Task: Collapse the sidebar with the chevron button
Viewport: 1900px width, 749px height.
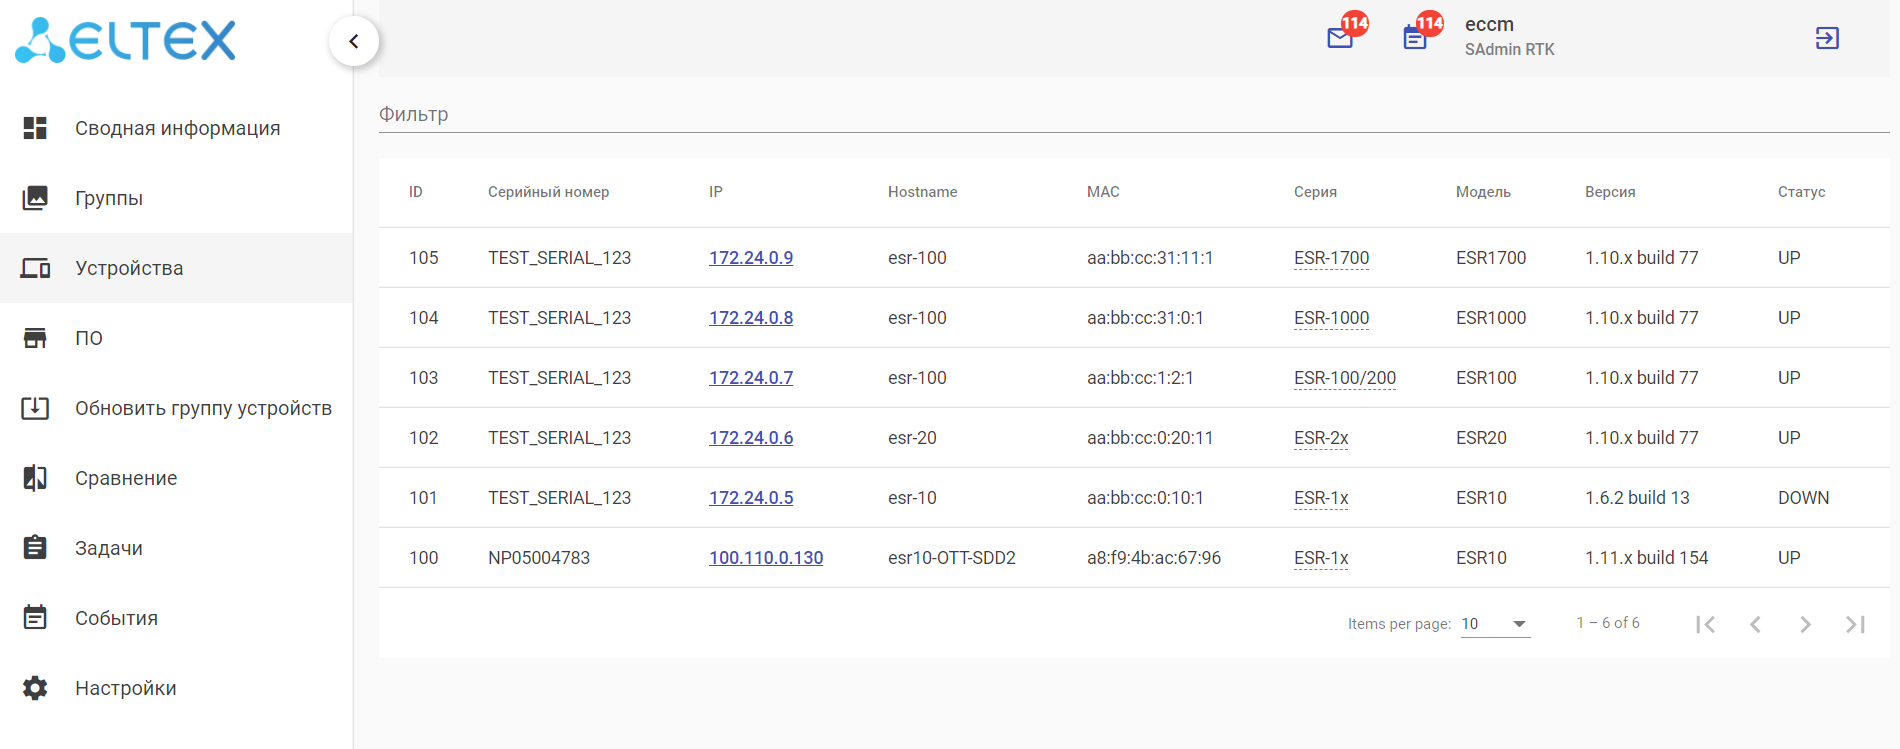Action: [x=354, y=41]
